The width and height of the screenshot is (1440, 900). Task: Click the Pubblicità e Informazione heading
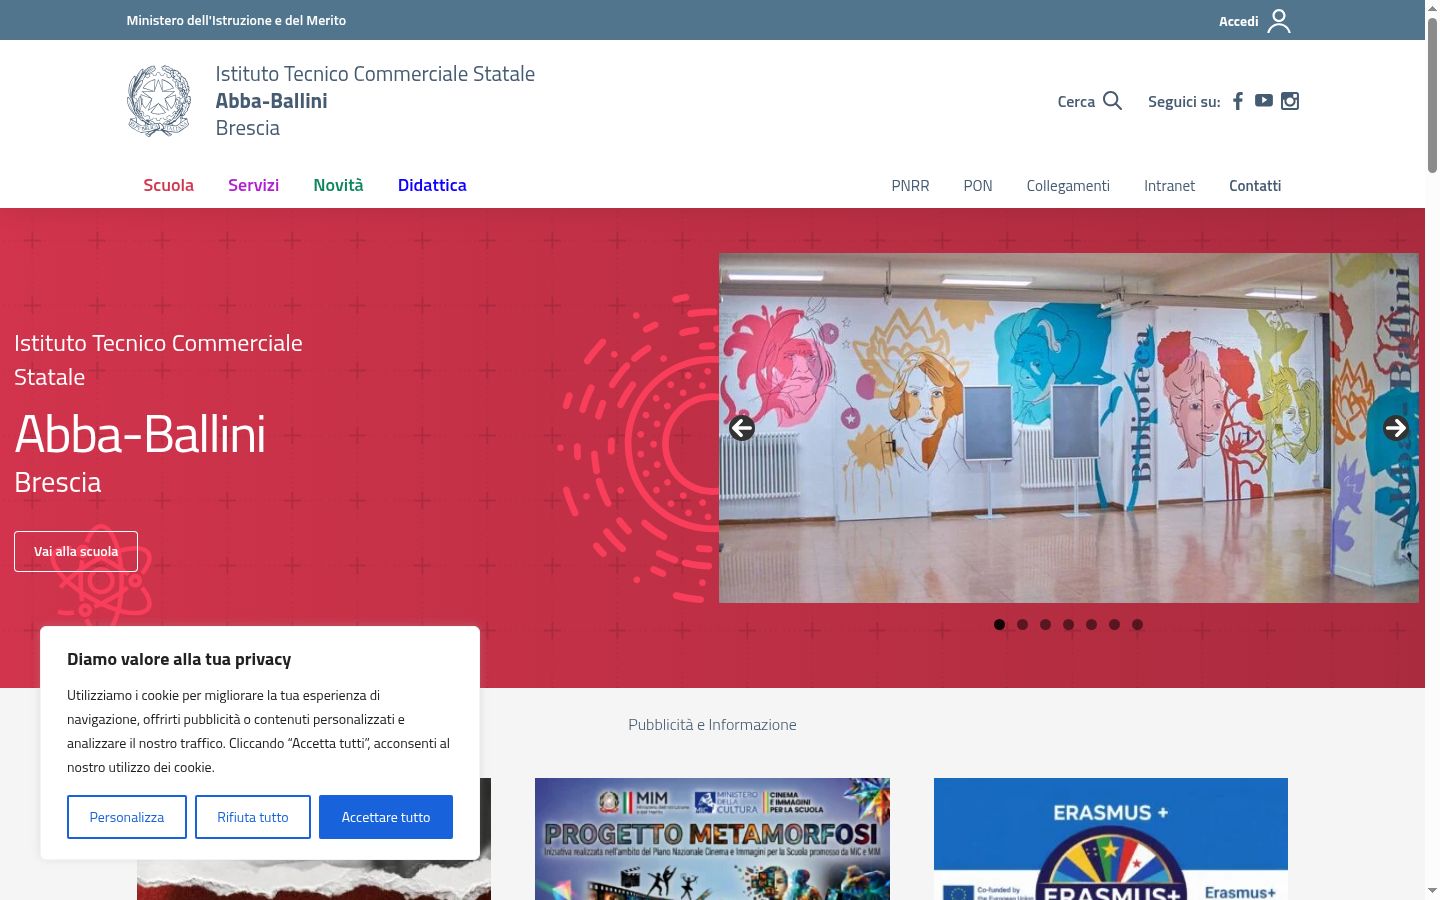[712, 724]
